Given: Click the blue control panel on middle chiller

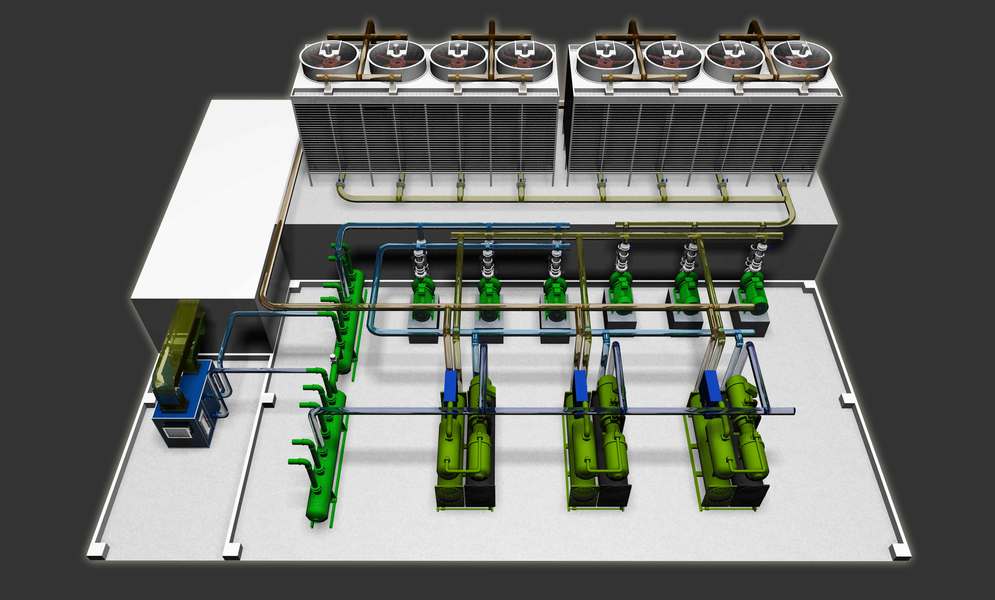Looking at the screenshot, I should point(579,386).
